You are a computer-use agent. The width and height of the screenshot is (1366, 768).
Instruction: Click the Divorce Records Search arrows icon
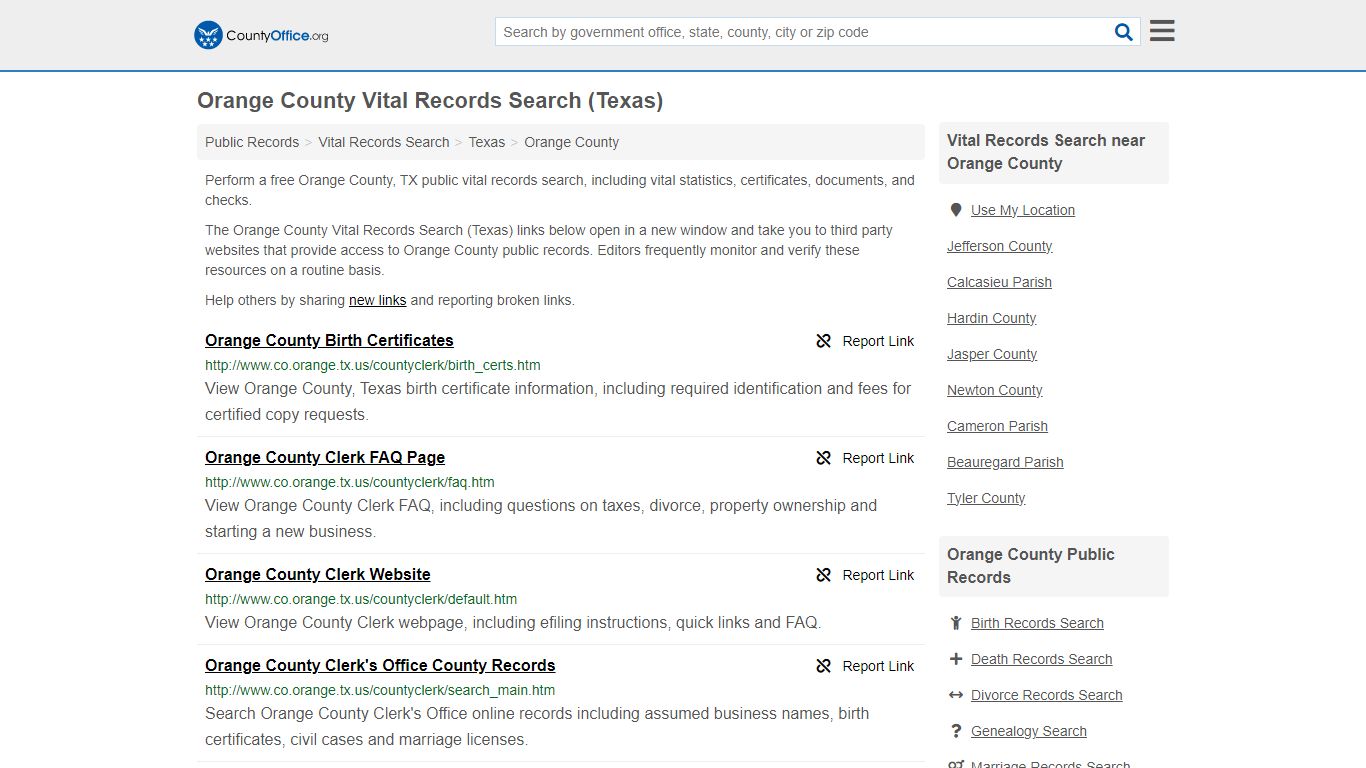click(x=956, y=695)
